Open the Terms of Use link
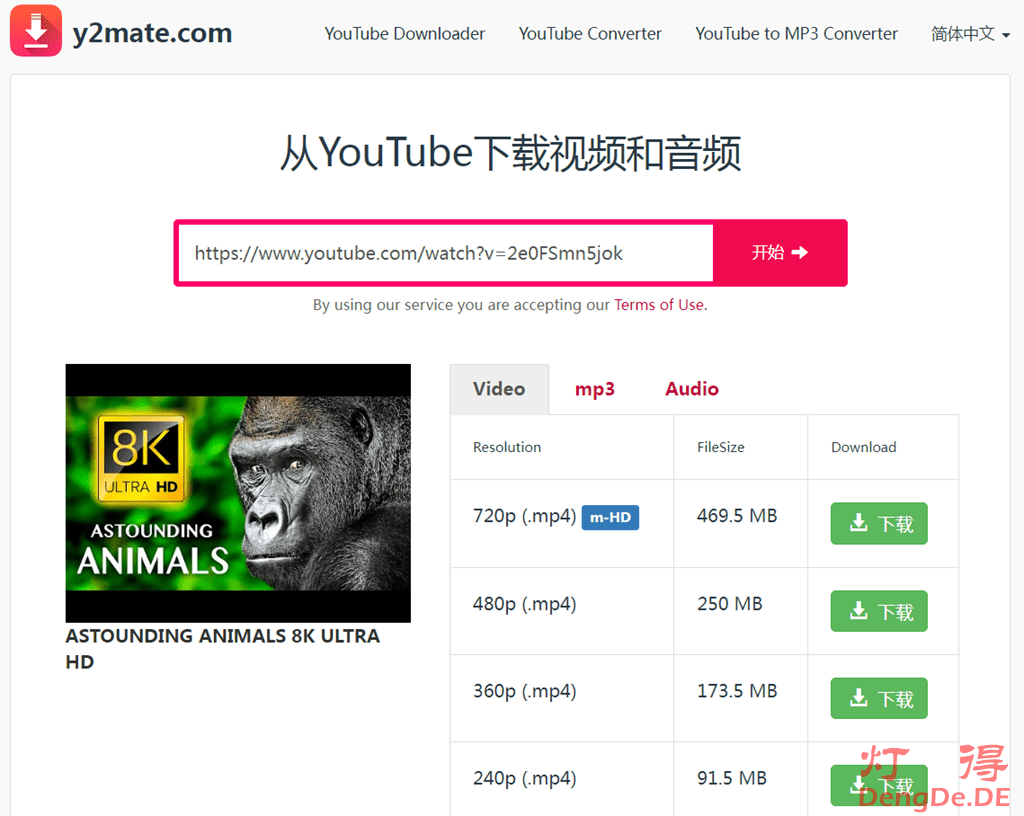Image resolution: width=1024 pixels, height=816 pixels. pos(659,305)
